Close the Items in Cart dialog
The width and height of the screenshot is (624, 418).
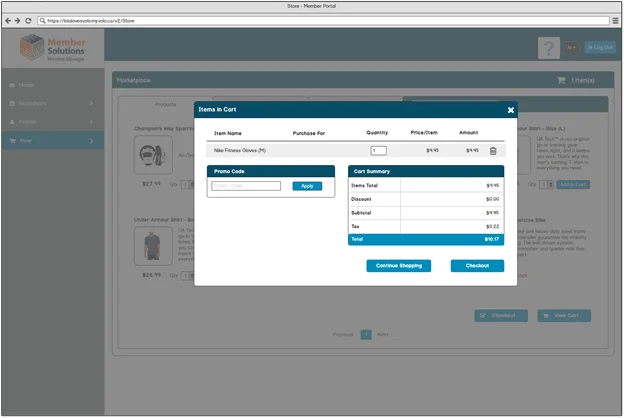511,110
